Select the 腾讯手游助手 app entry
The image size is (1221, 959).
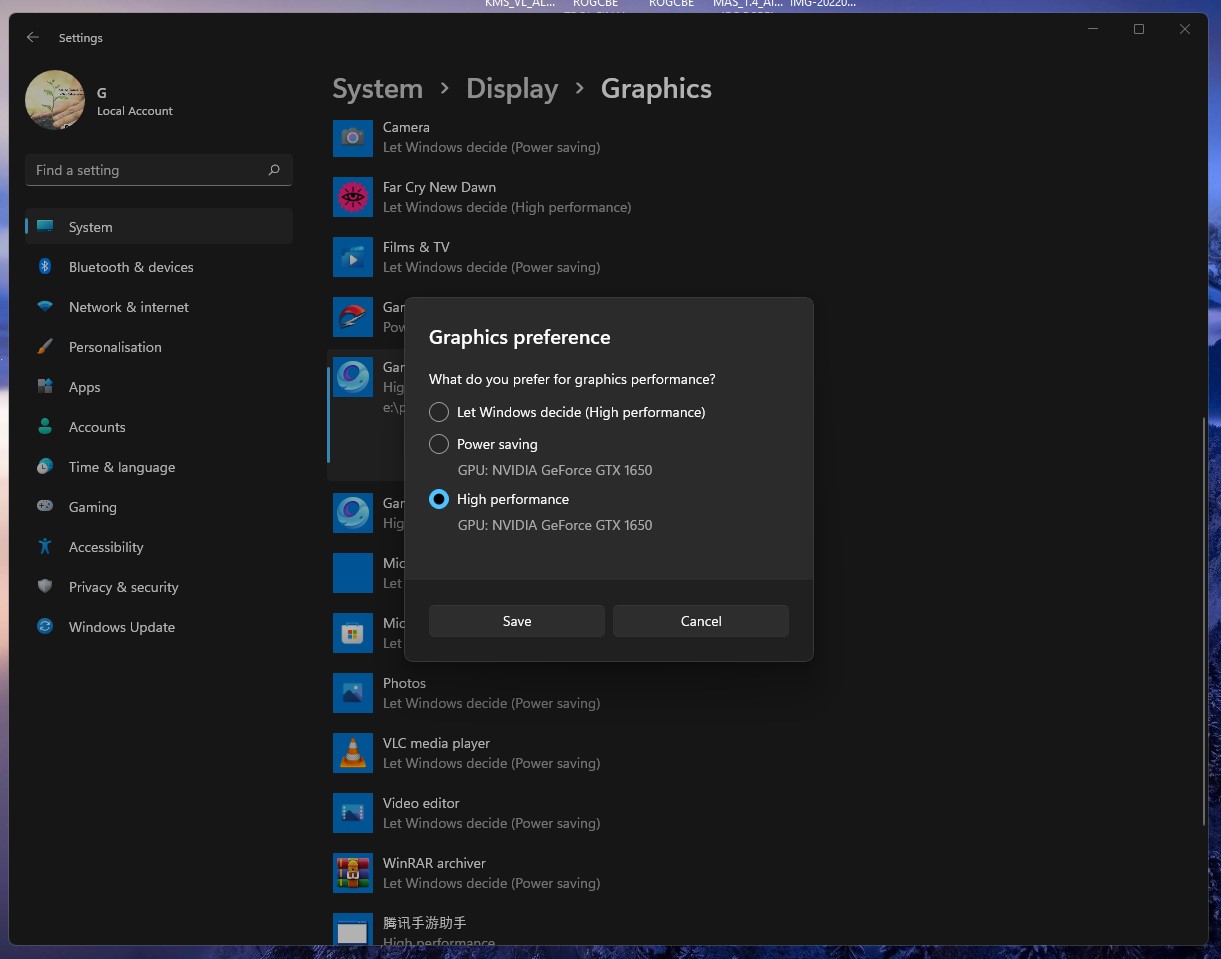[424, 923]
